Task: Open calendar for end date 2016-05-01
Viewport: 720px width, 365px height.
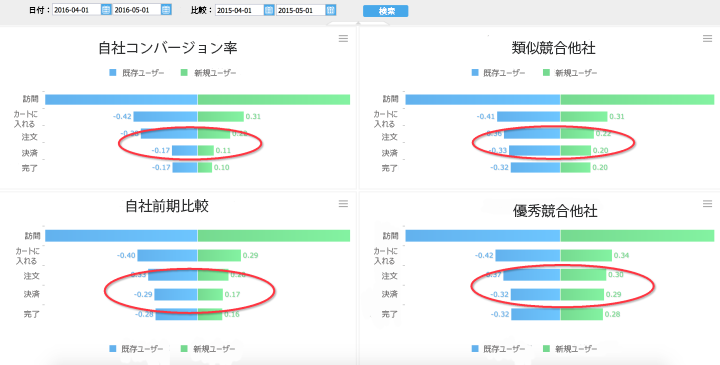Action: pyautogui.click(x=166, y=10)
